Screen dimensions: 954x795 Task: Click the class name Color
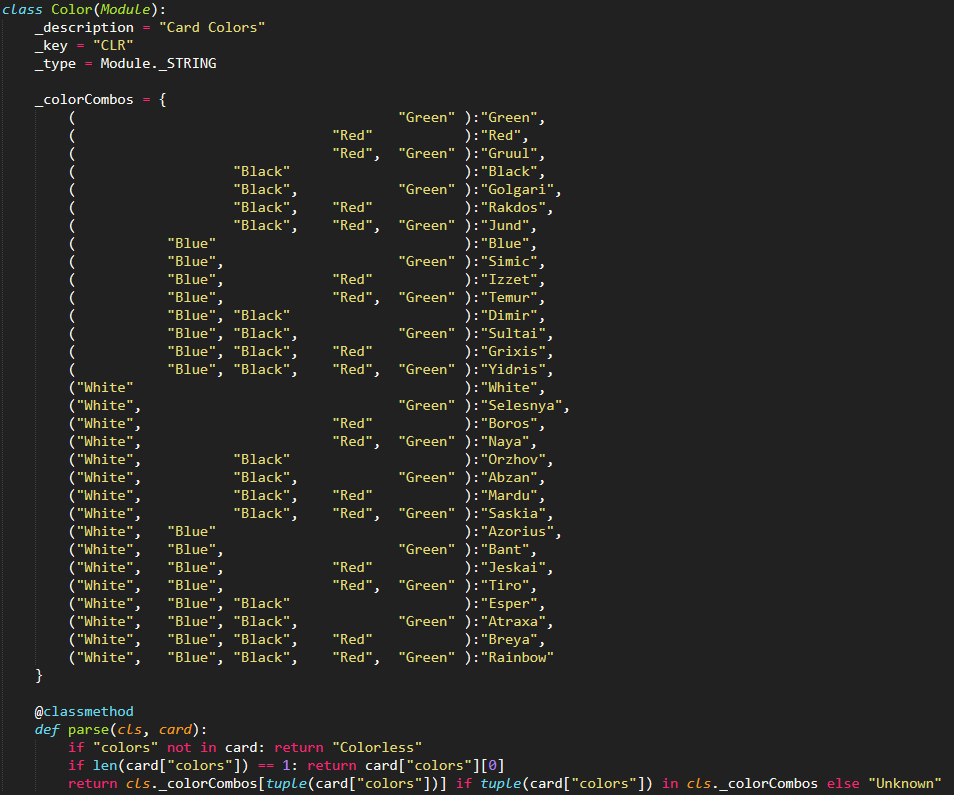(72, 9)
